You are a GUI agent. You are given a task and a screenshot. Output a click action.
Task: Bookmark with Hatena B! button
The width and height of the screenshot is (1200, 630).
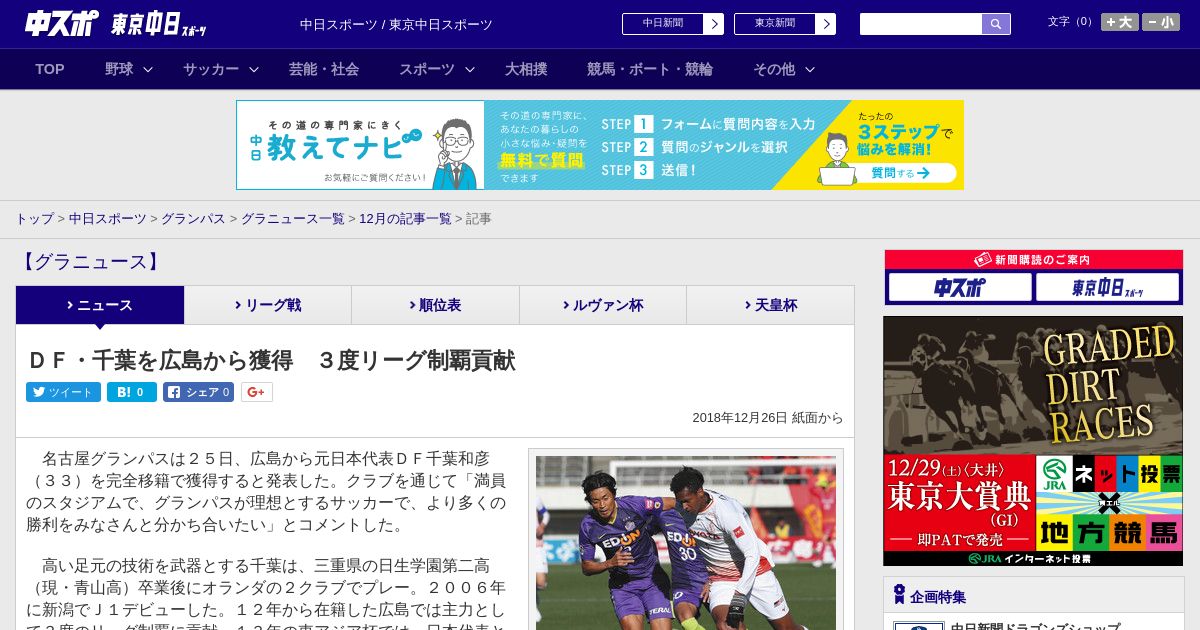click(x=132, y=392)
